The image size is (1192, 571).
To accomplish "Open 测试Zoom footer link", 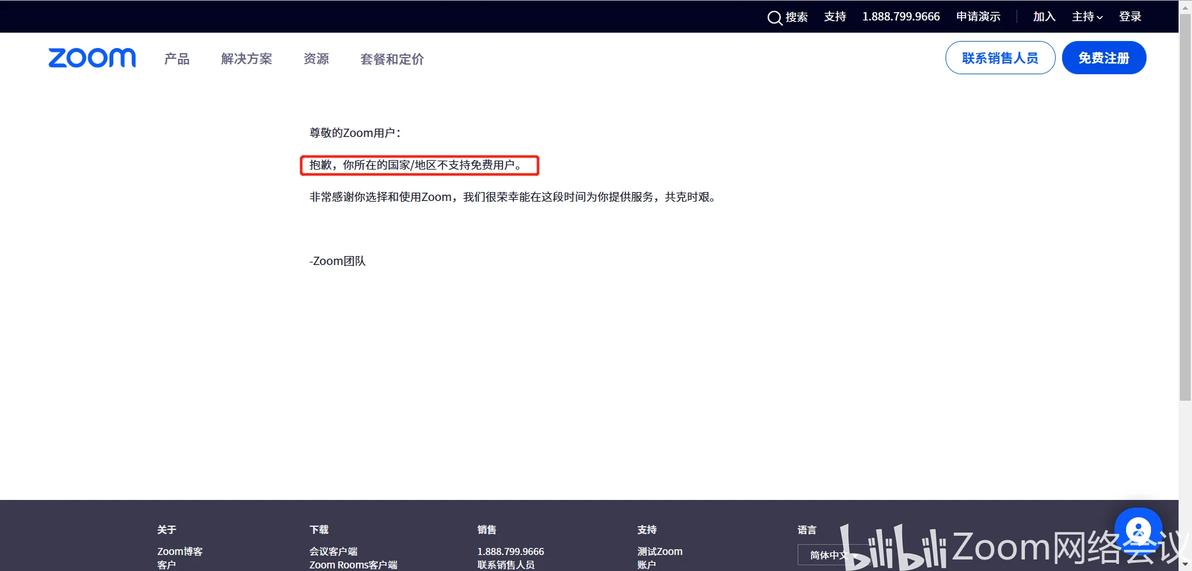I will (x=660, y=551).
